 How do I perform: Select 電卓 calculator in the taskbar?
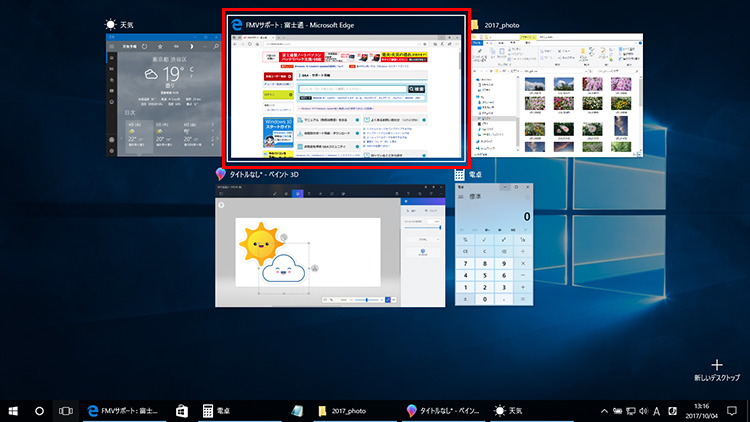pos(220,410)
